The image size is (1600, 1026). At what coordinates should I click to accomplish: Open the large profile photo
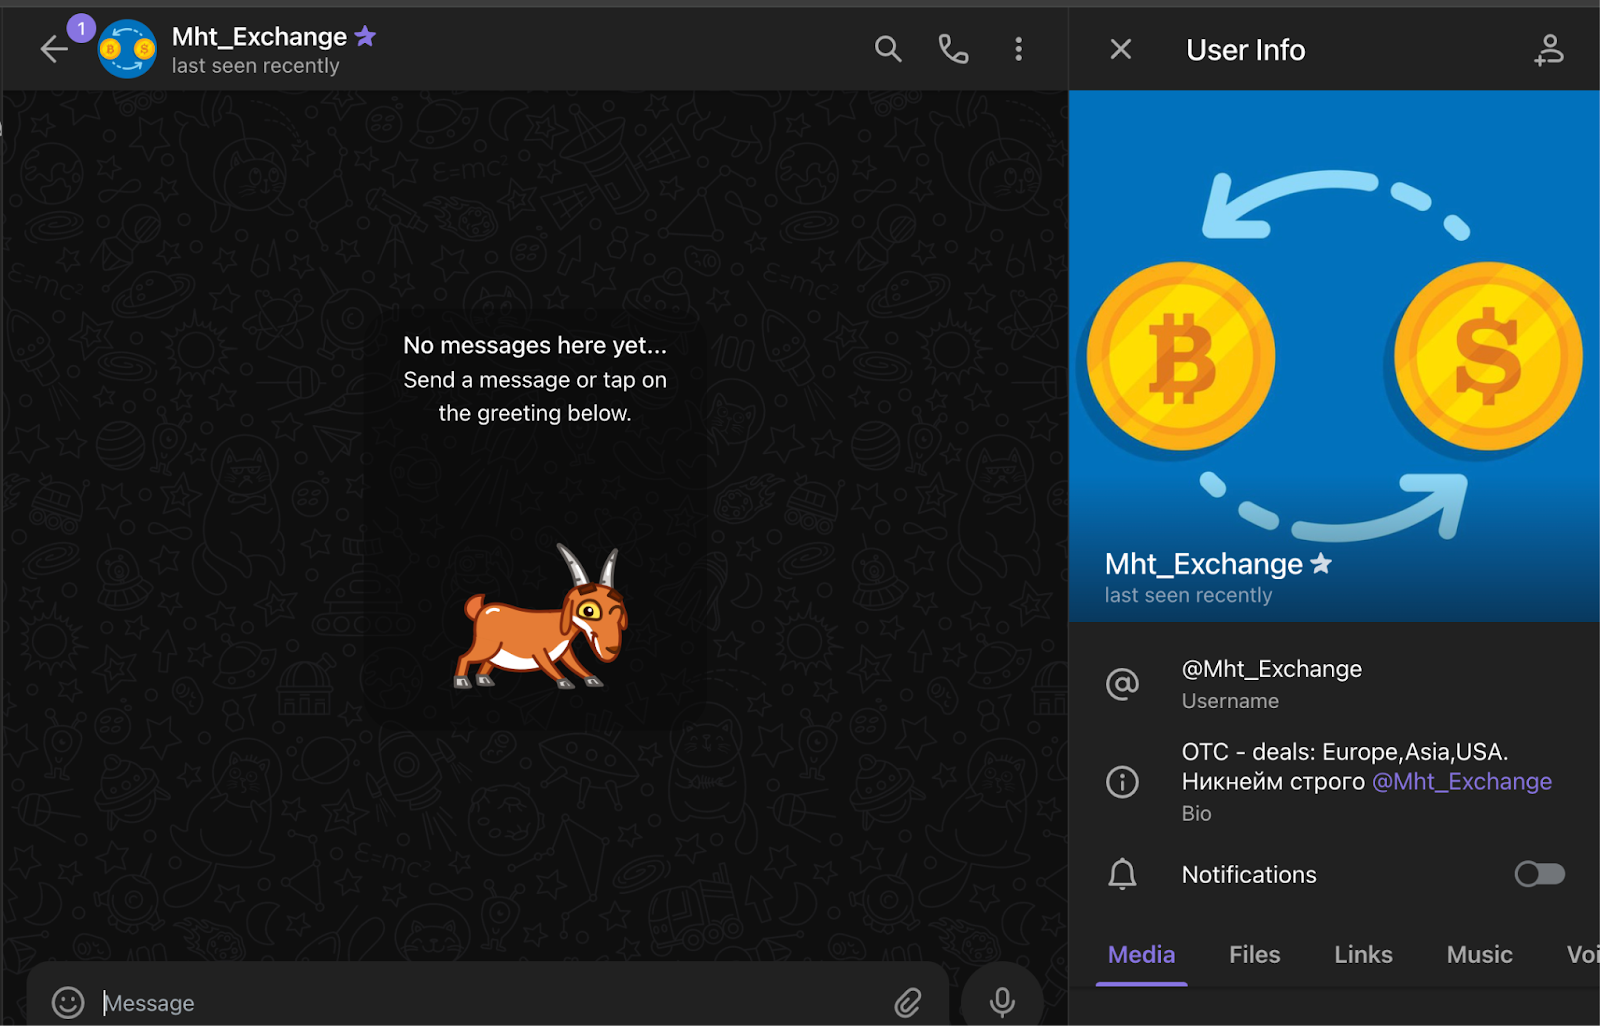coord(1334,356)
